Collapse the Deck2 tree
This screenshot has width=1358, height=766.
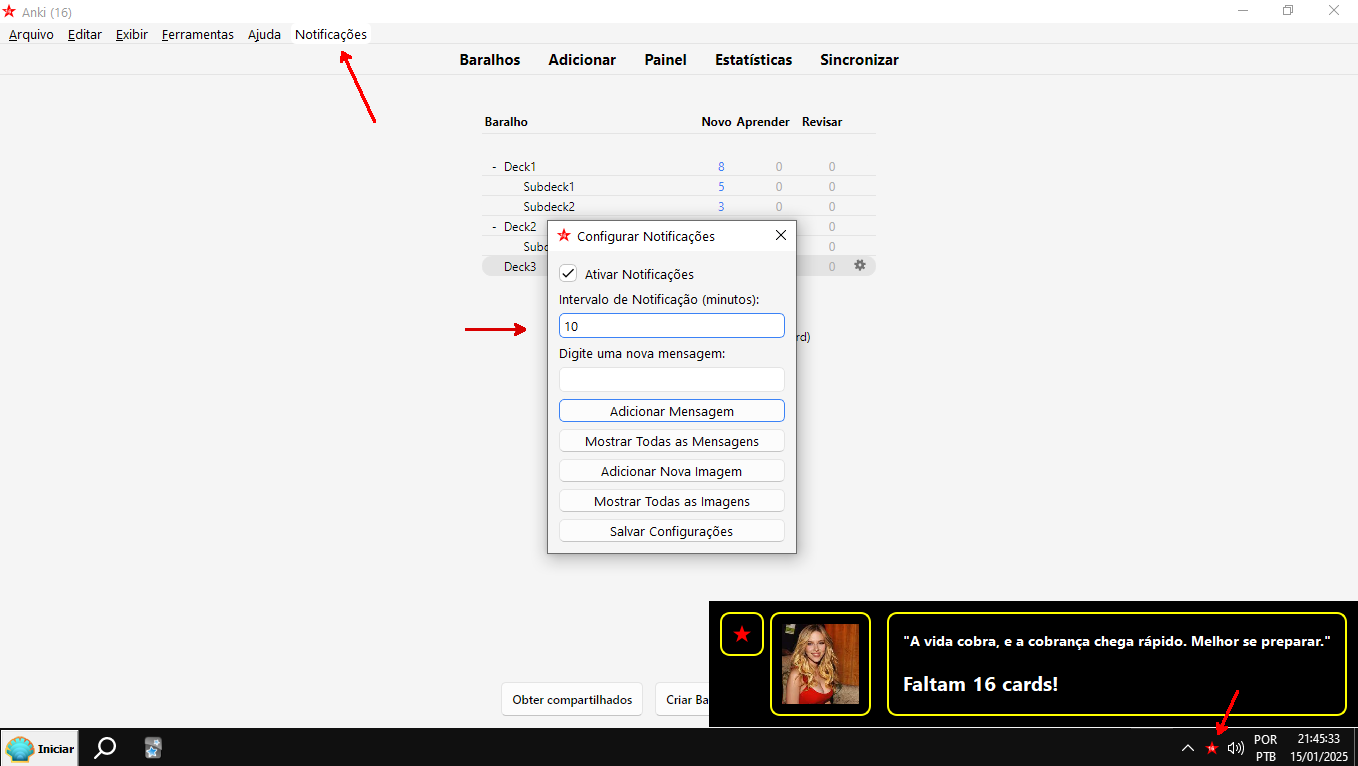coord(494,227)
